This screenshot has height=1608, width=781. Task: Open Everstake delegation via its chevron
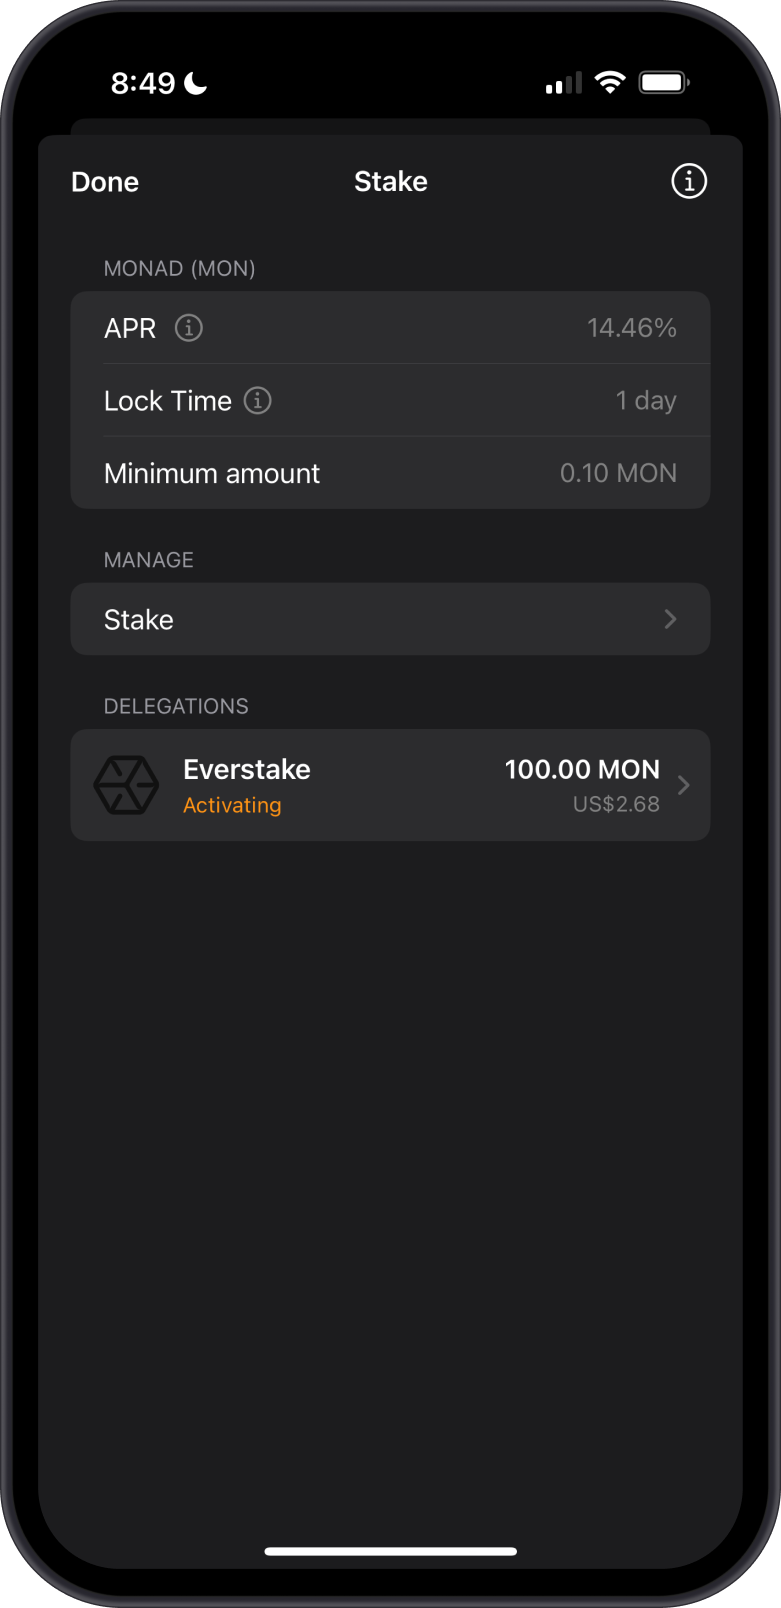point(684,785)
